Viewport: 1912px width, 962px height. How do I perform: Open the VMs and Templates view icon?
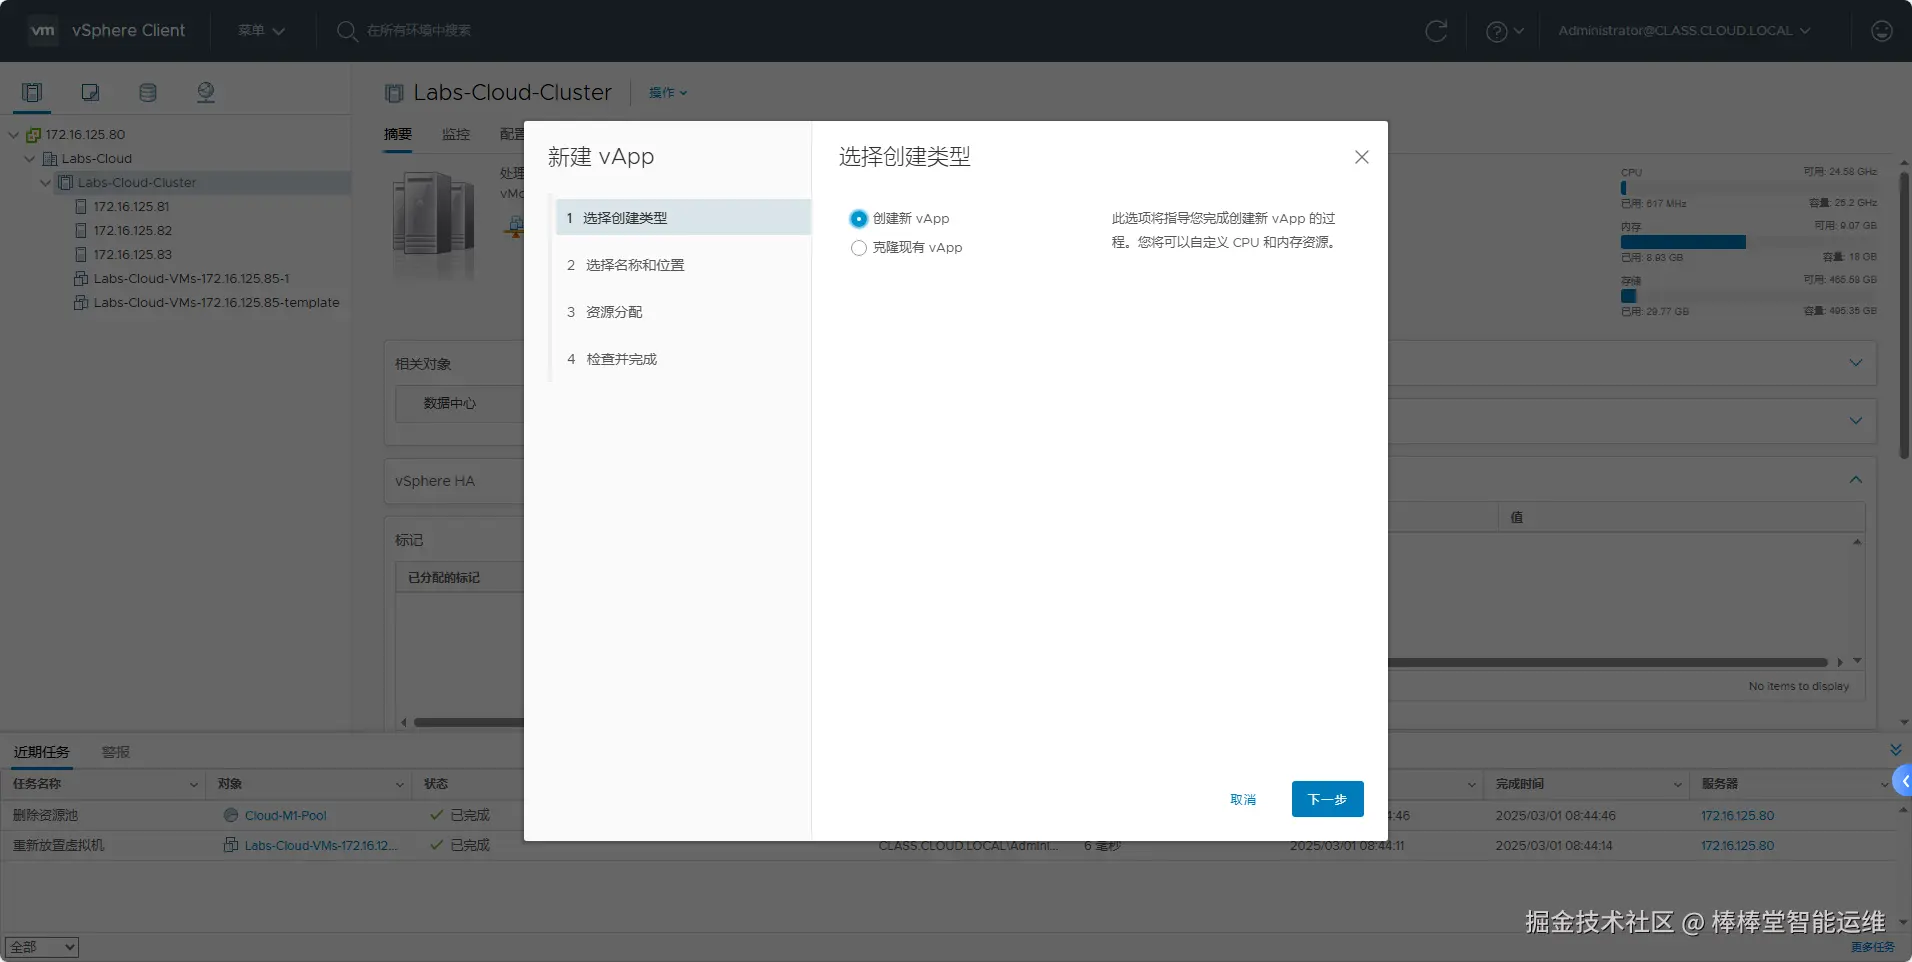click(90, 93)
